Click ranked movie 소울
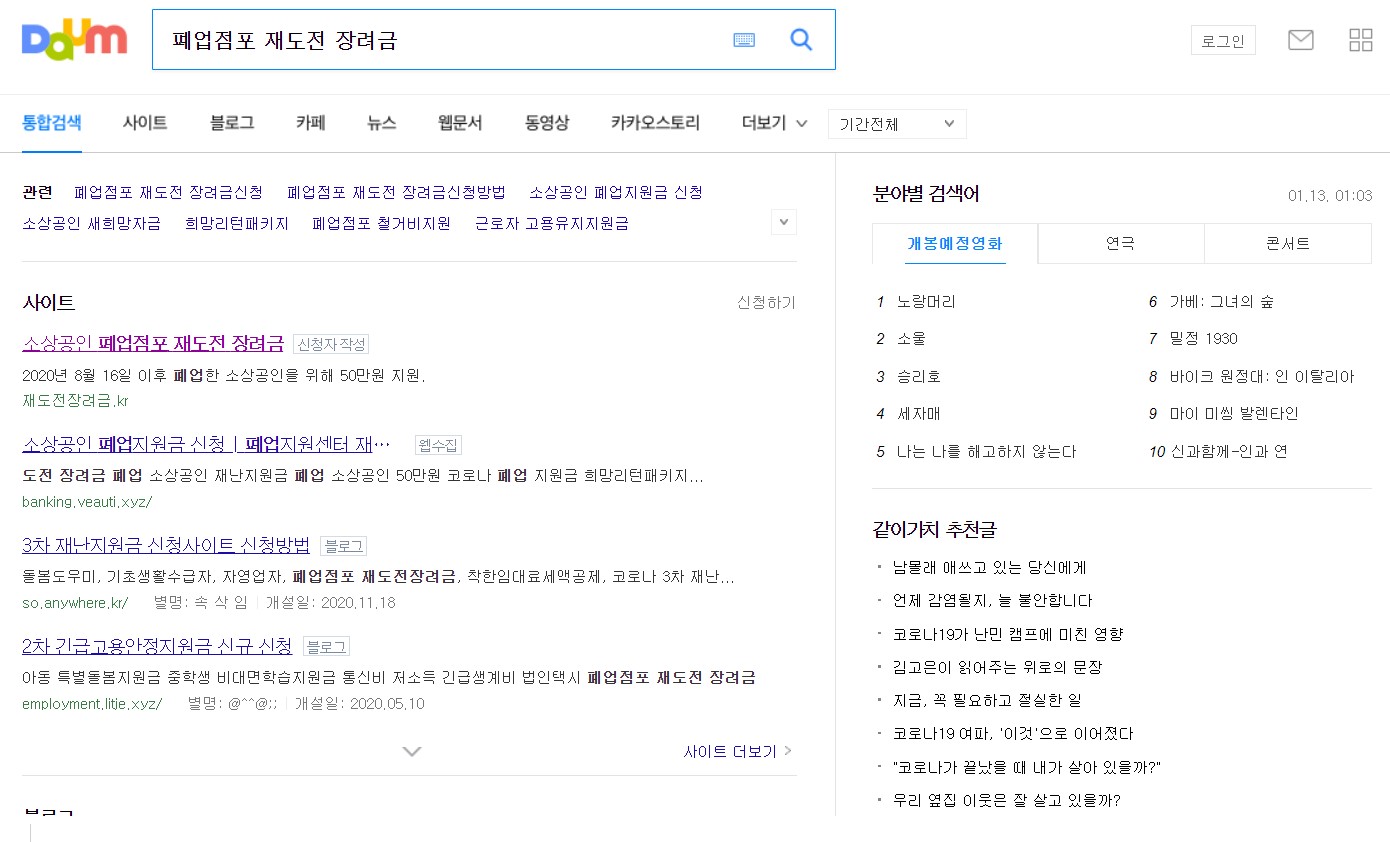Screen dimensions: 1390x842 911,339
